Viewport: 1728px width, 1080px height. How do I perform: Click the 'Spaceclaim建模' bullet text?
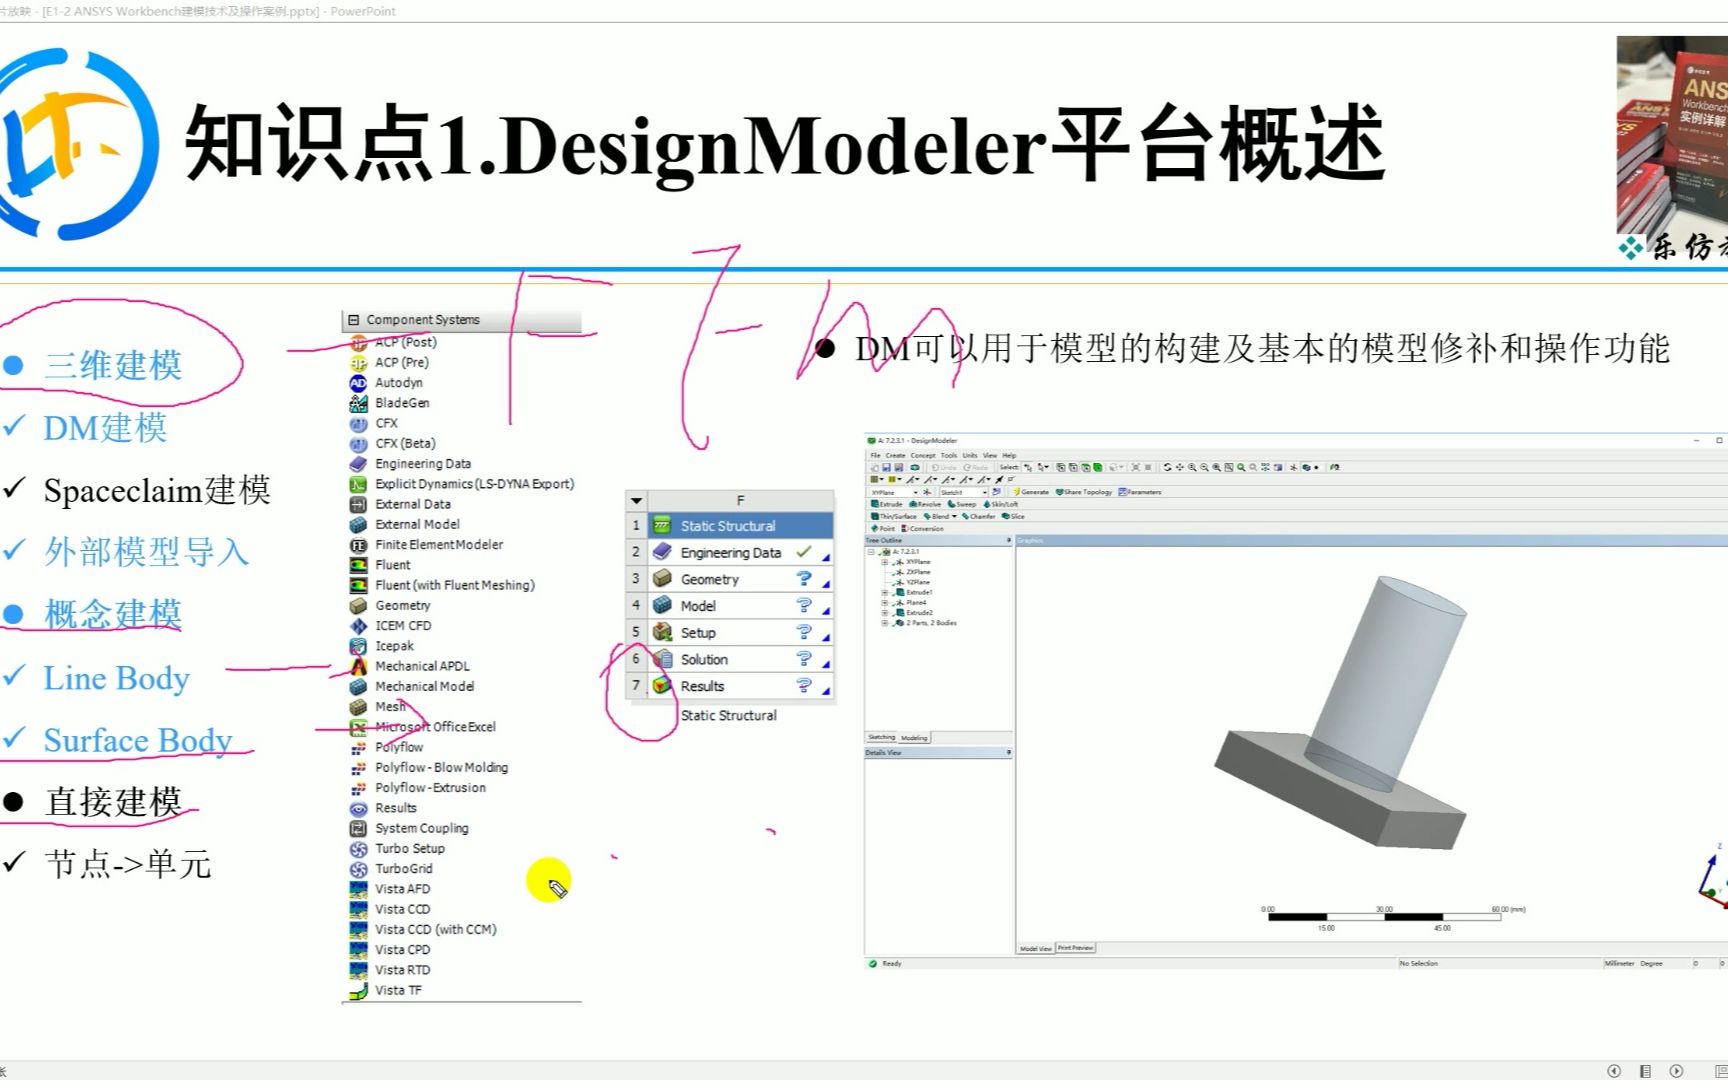pyautogui.click(x=157, y=490)
